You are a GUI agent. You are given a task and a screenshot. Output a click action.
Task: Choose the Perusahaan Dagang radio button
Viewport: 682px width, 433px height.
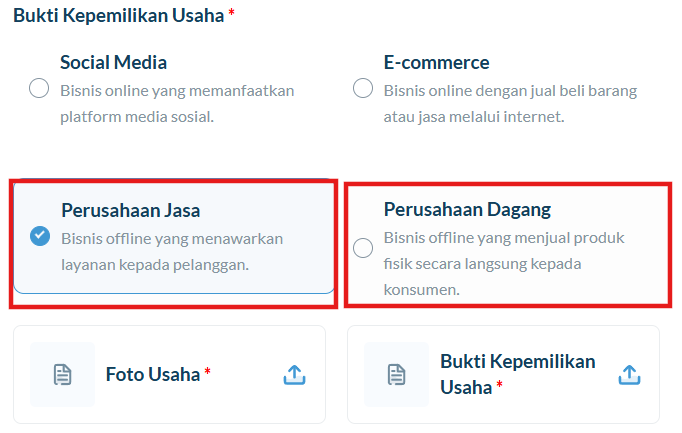click(x=363, y=248)
